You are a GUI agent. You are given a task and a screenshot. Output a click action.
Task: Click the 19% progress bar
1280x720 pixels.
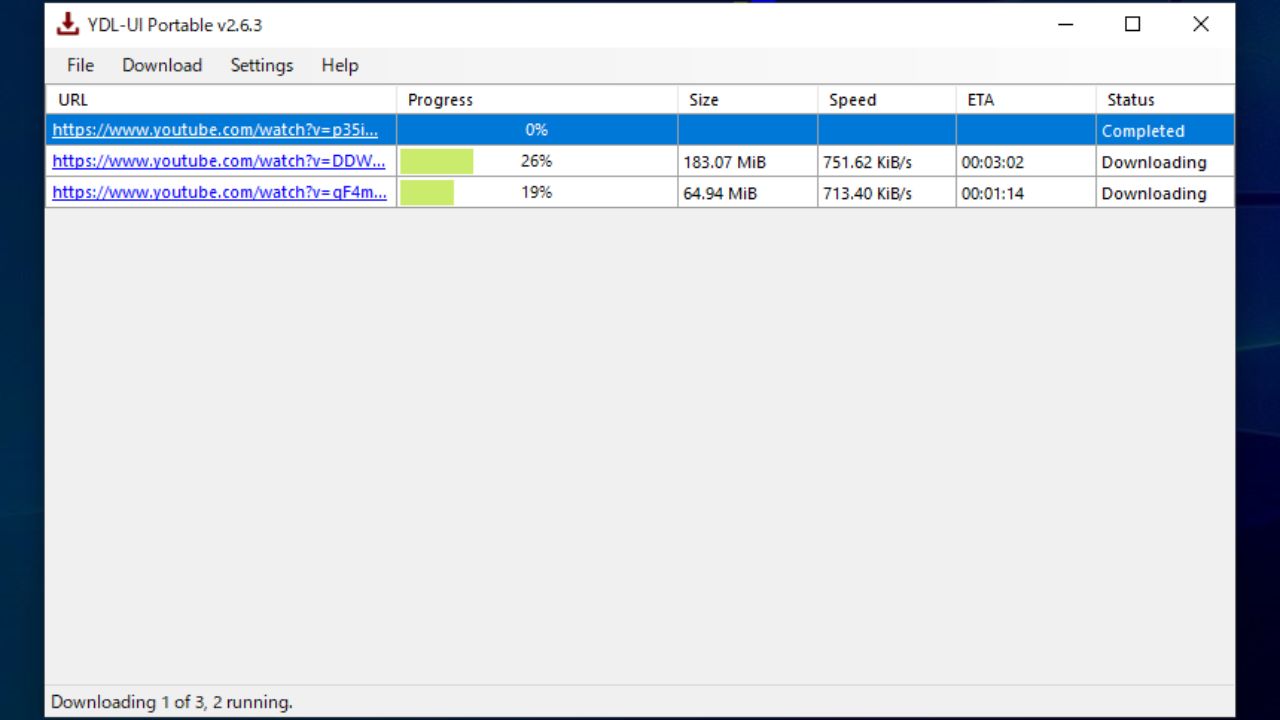click(537, 192)
